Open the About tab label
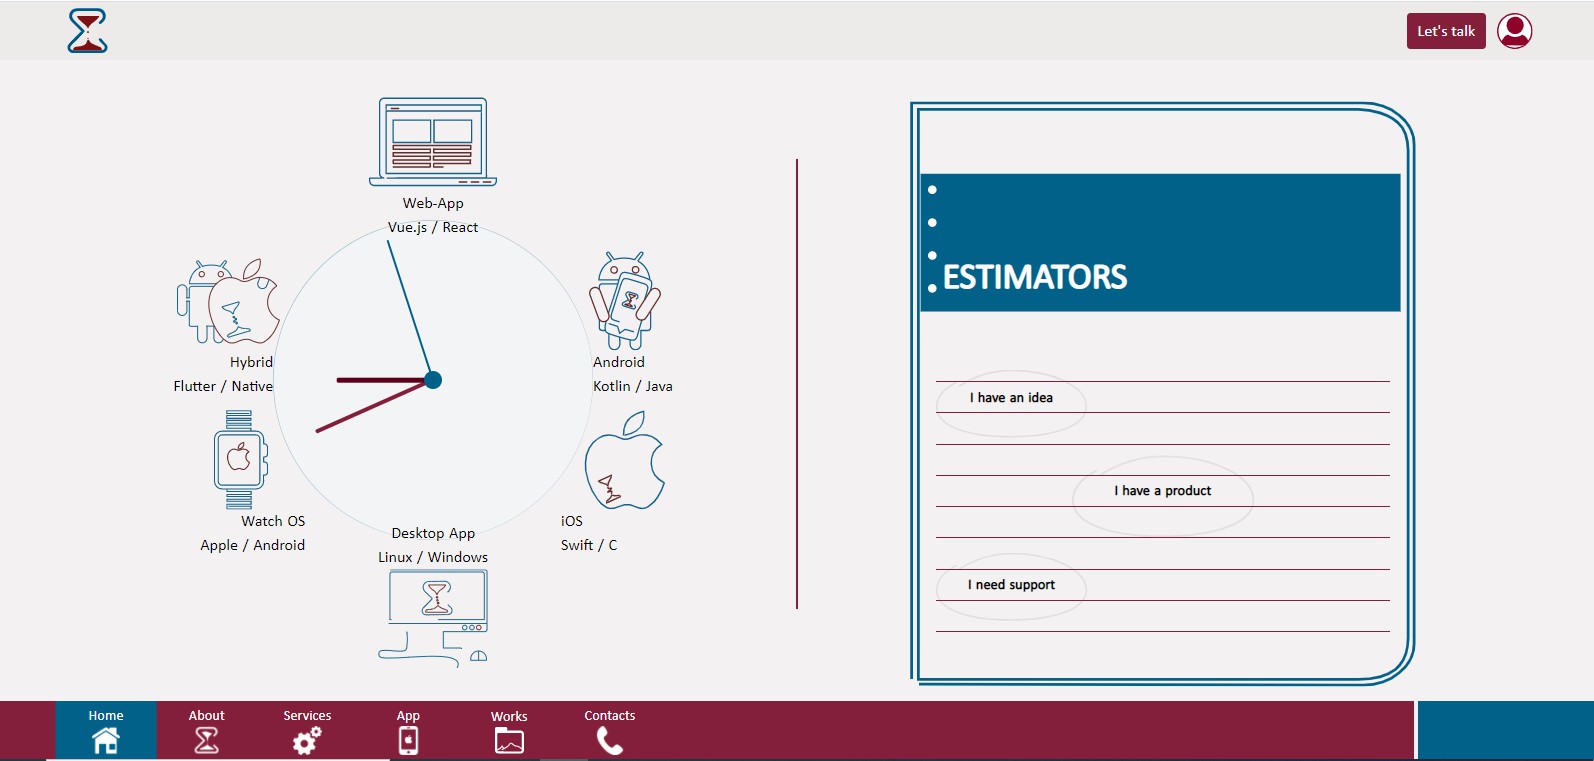This screenshot has height=761, width=1594. (207, 715)
